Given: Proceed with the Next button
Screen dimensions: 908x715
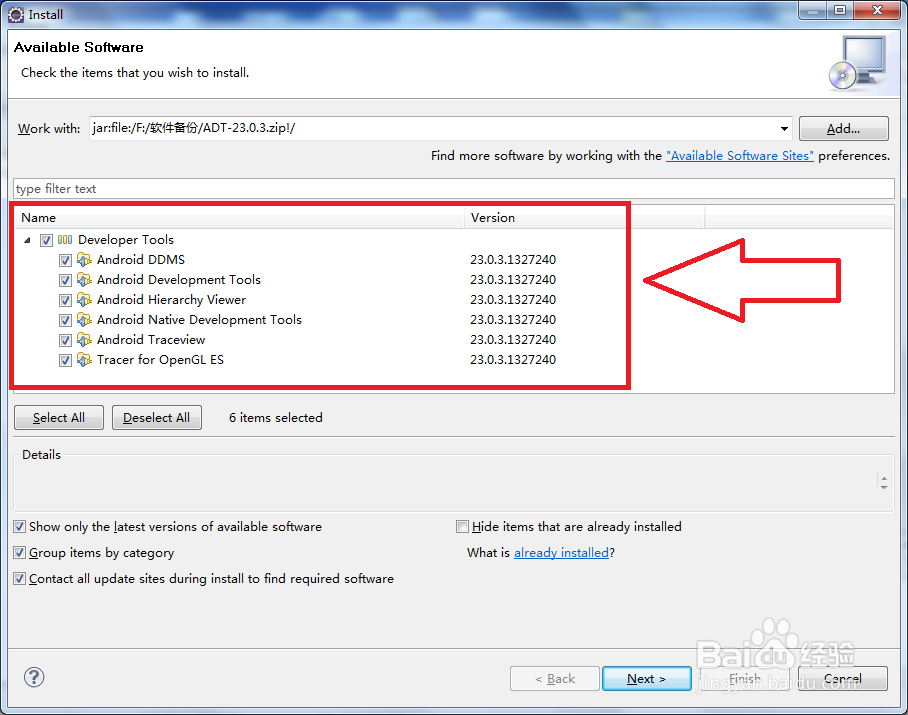Looking at the screenshot, I should coord(647,679).
